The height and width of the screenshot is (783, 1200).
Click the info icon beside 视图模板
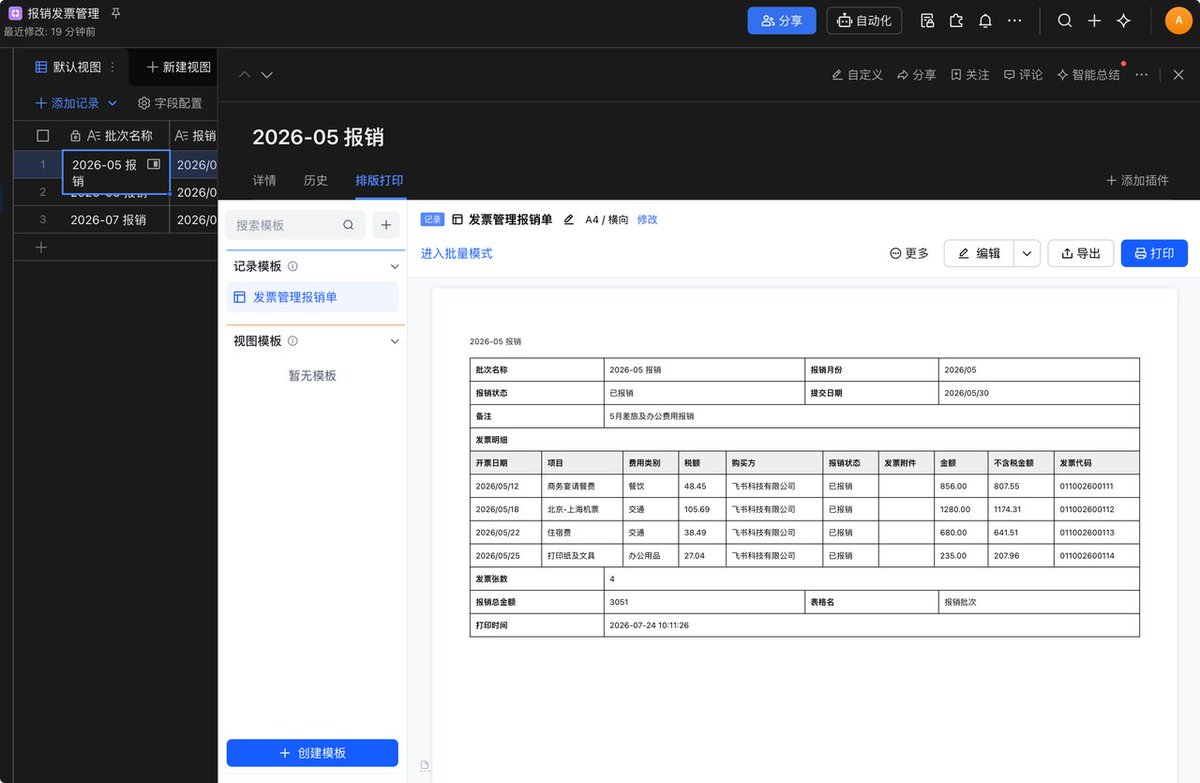pos(293,341)
